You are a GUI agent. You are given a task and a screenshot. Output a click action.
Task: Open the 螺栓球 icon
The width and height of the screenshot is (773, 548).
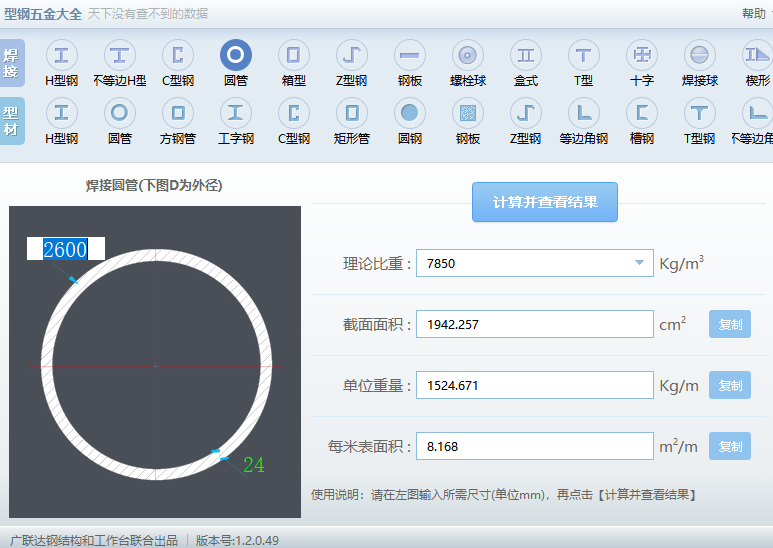468,55
